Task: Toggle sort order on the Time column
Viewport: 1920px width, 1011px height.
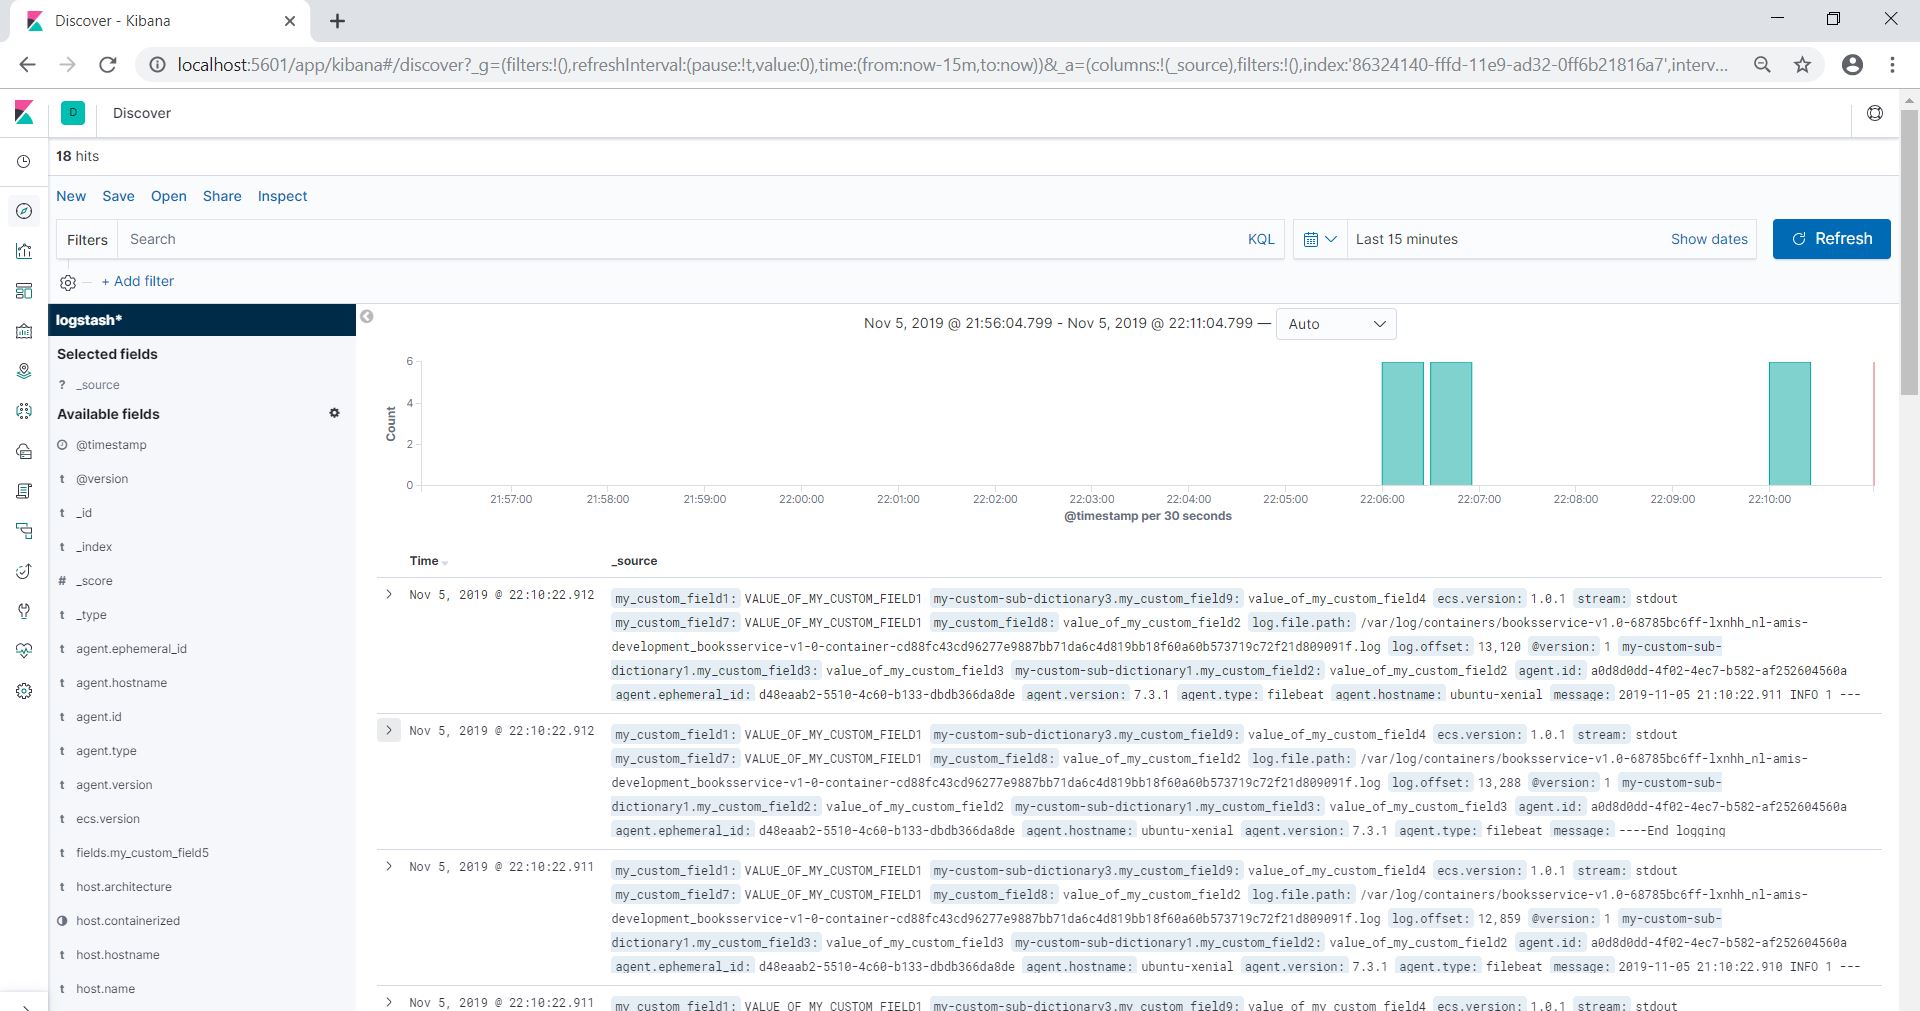Action: 444,562
